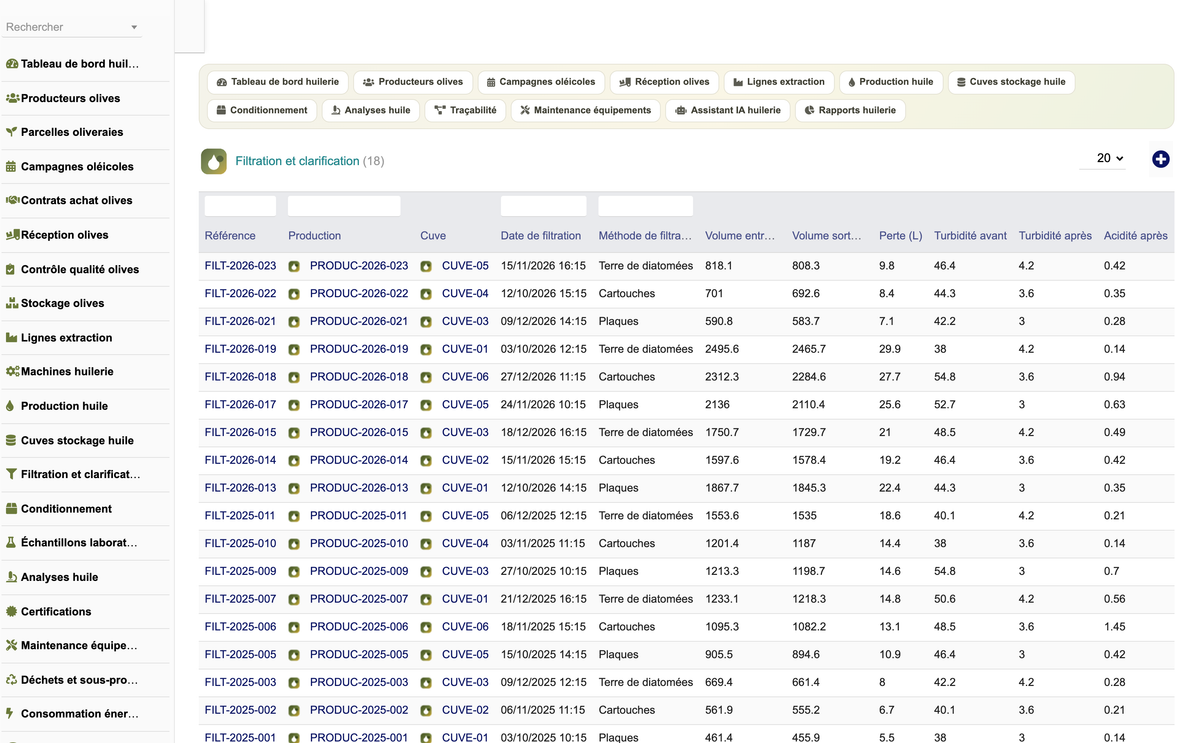Click the Réception olives truck icon in sidebar
1200x743 pixels.
click(x=12, y=235)
